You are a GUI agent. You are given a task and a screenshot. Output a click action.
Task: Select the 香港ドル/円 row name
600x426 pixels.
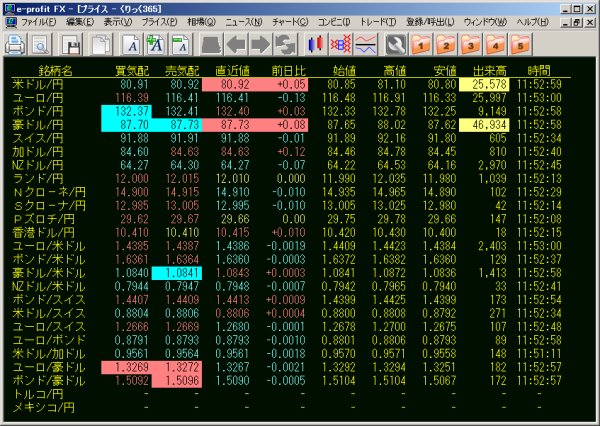click(x=43, y=232)
